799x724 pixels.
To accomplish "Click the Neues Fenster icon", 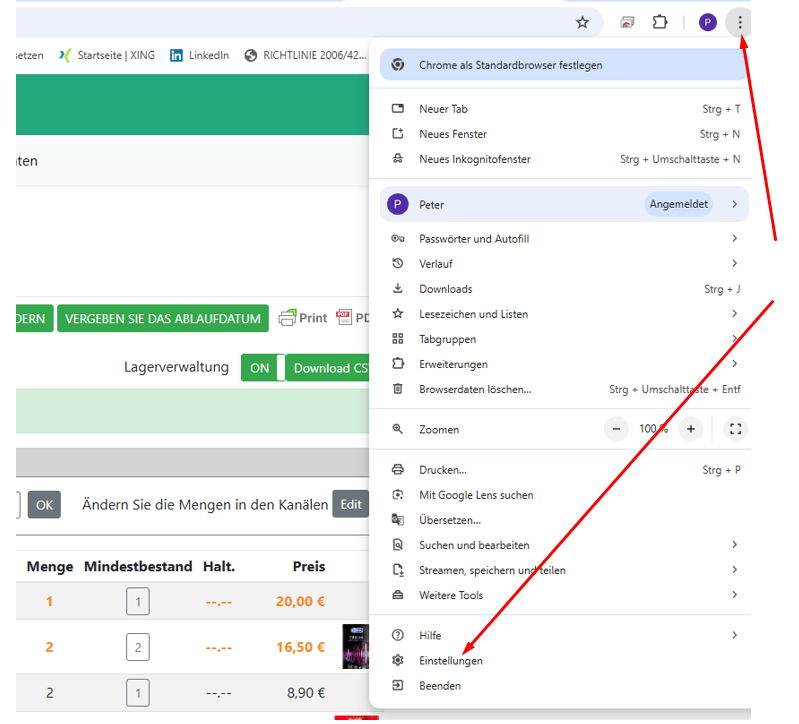I will click(x=397, y=133).
